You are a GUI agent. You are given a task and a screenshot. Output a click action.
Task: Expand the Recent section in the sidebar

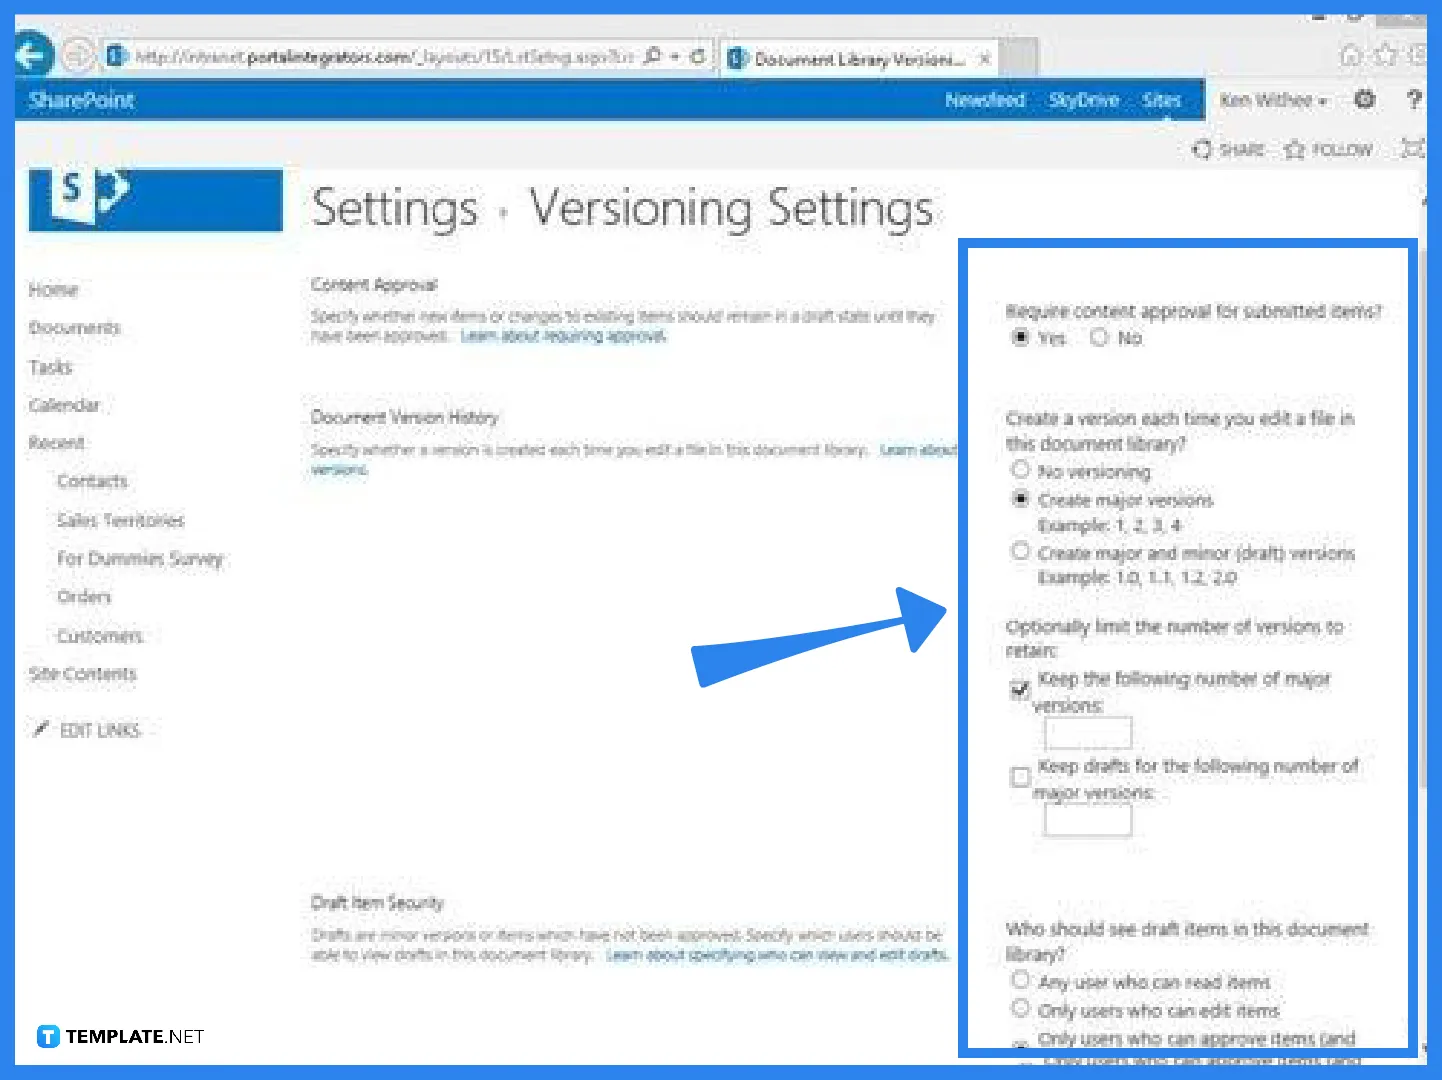click(x=57, y=442)
